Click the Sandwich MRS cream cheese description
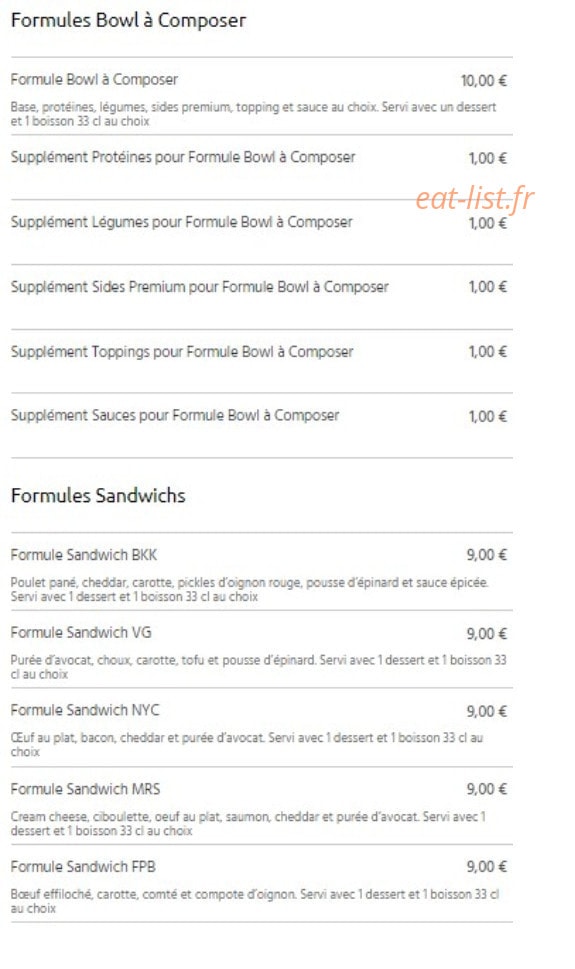Image resolution: width=575 pixels, height=969 pixels. [248, 824]
